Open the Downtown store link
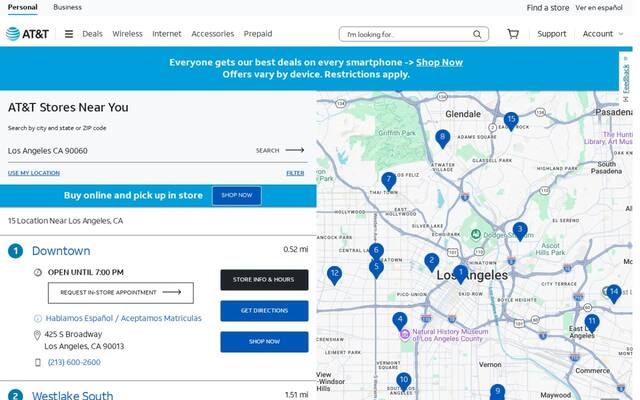Screen dimensions: 640x400 (61, 251)
